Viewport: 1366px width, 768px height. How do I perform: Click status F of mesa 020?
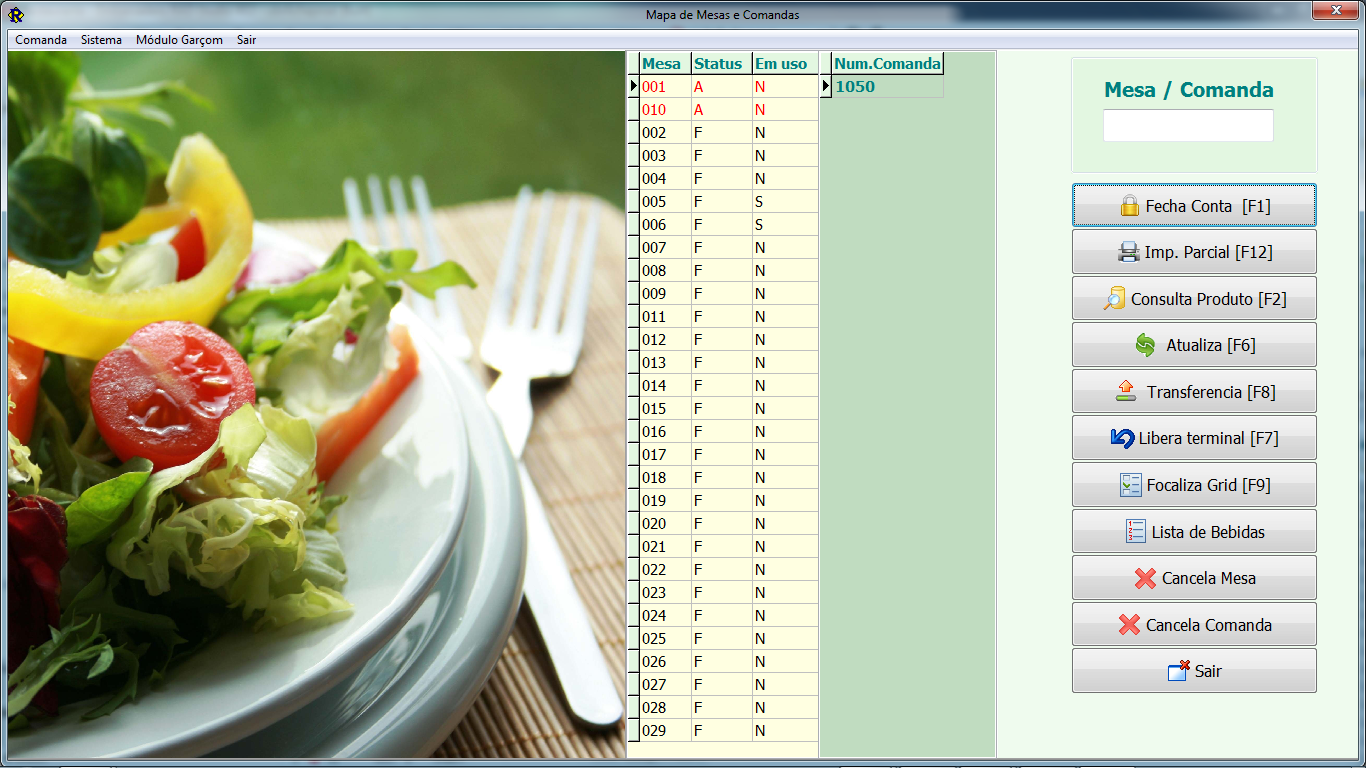pyautogui.click(x=721, y=524)
